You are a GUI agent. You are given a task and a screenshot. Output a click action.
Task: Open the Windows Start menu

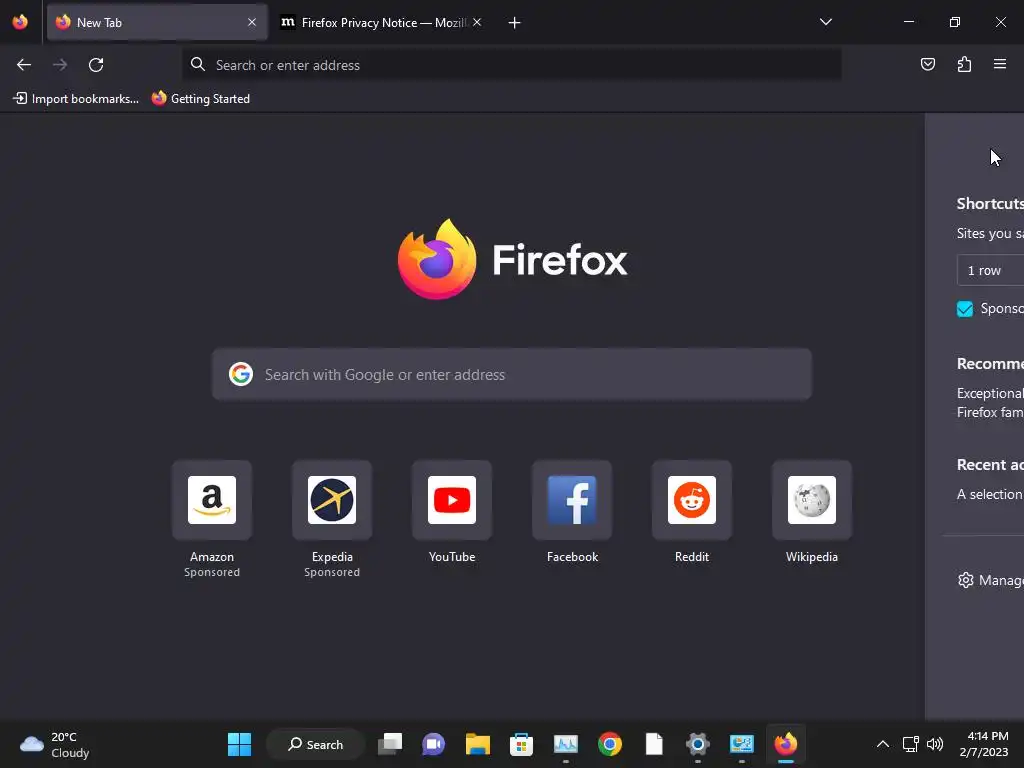240,744
